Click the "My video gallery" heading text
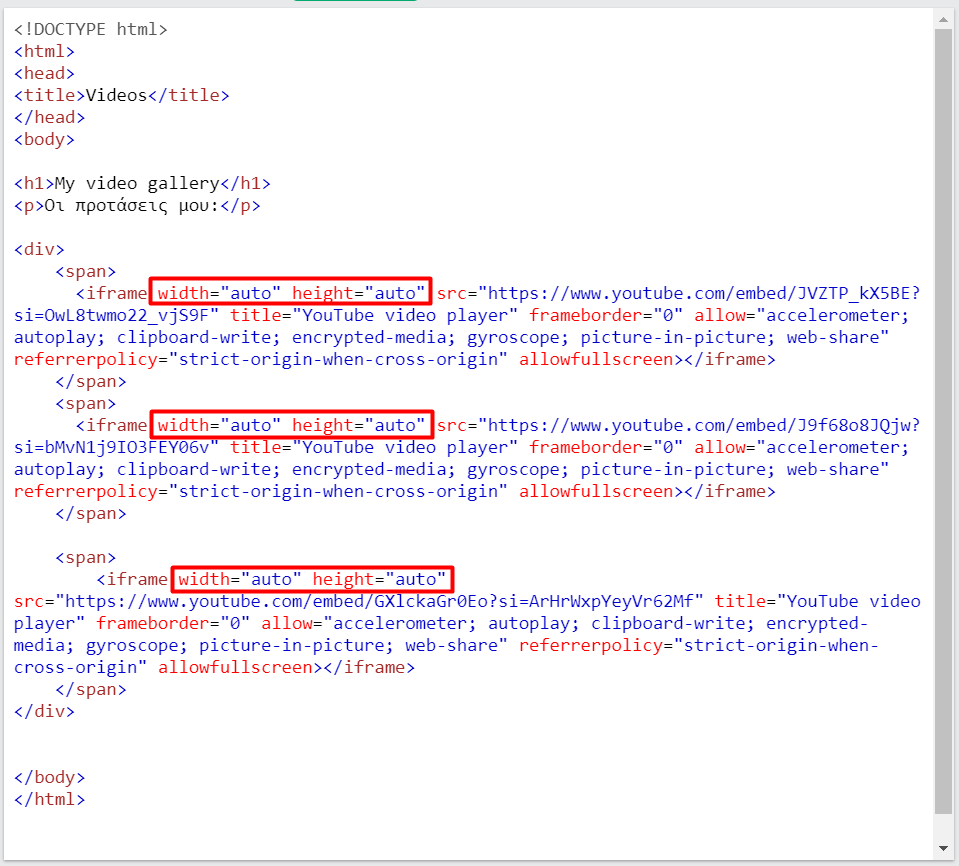 pyautogui.click(x=137, y=183)
